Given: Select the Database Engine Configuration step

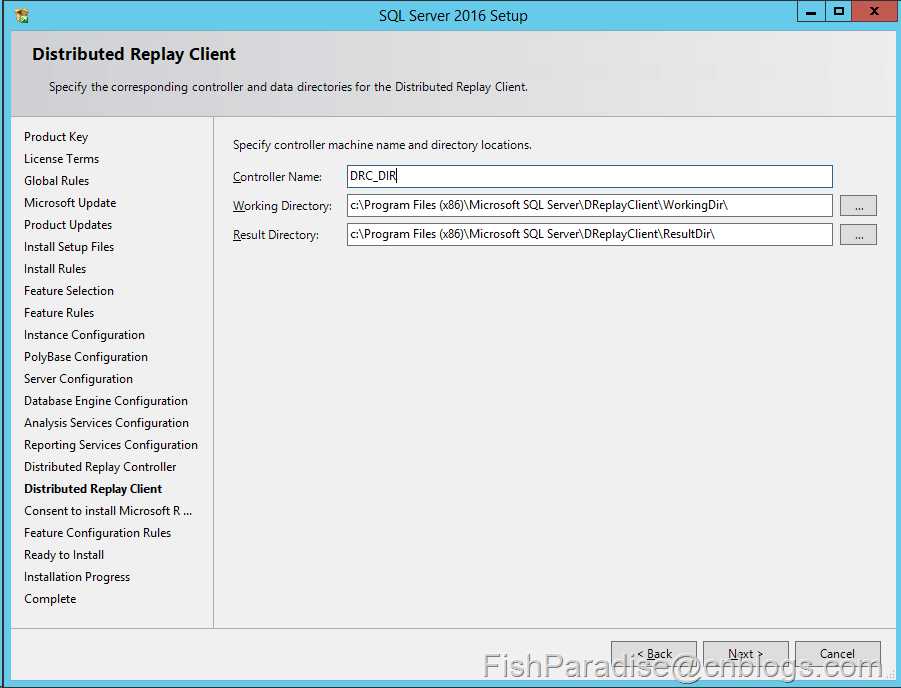Looking at the screenshot, I should pos(106,401).
